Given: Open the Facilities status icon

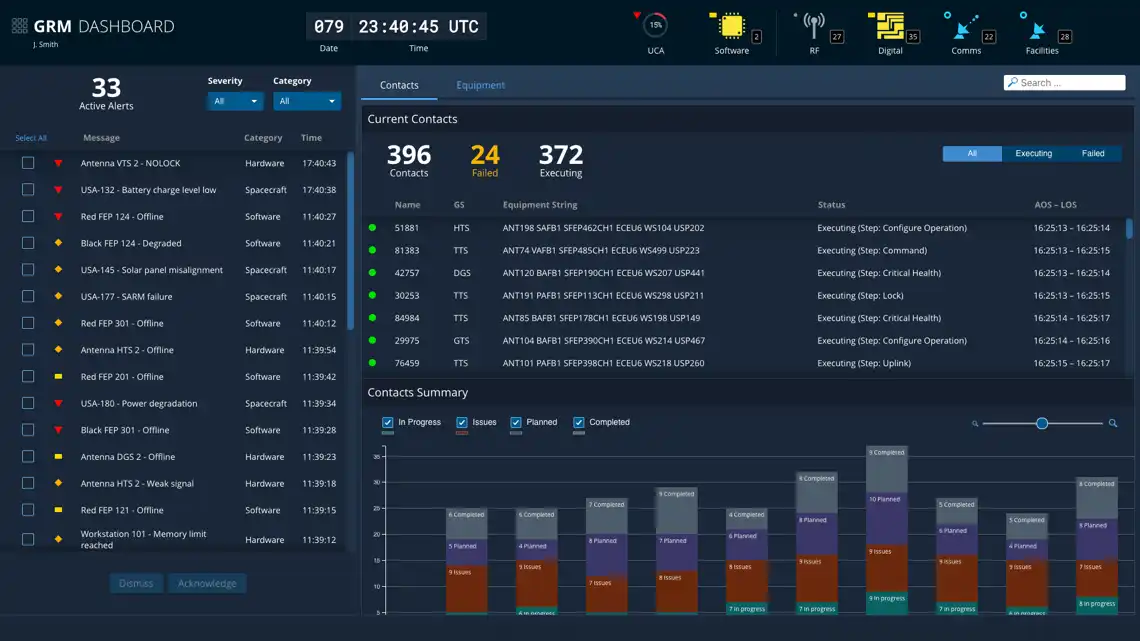Looking at the screenshot, I should pos(1037,29).
